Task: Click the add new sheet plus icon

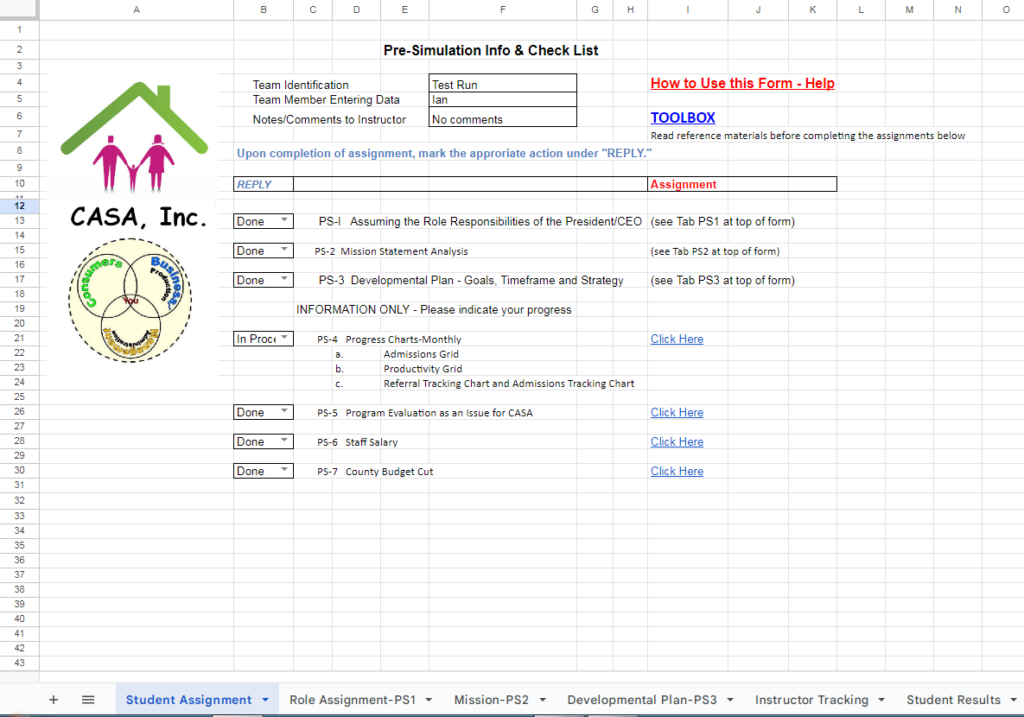Action: (x=53, y=700)
